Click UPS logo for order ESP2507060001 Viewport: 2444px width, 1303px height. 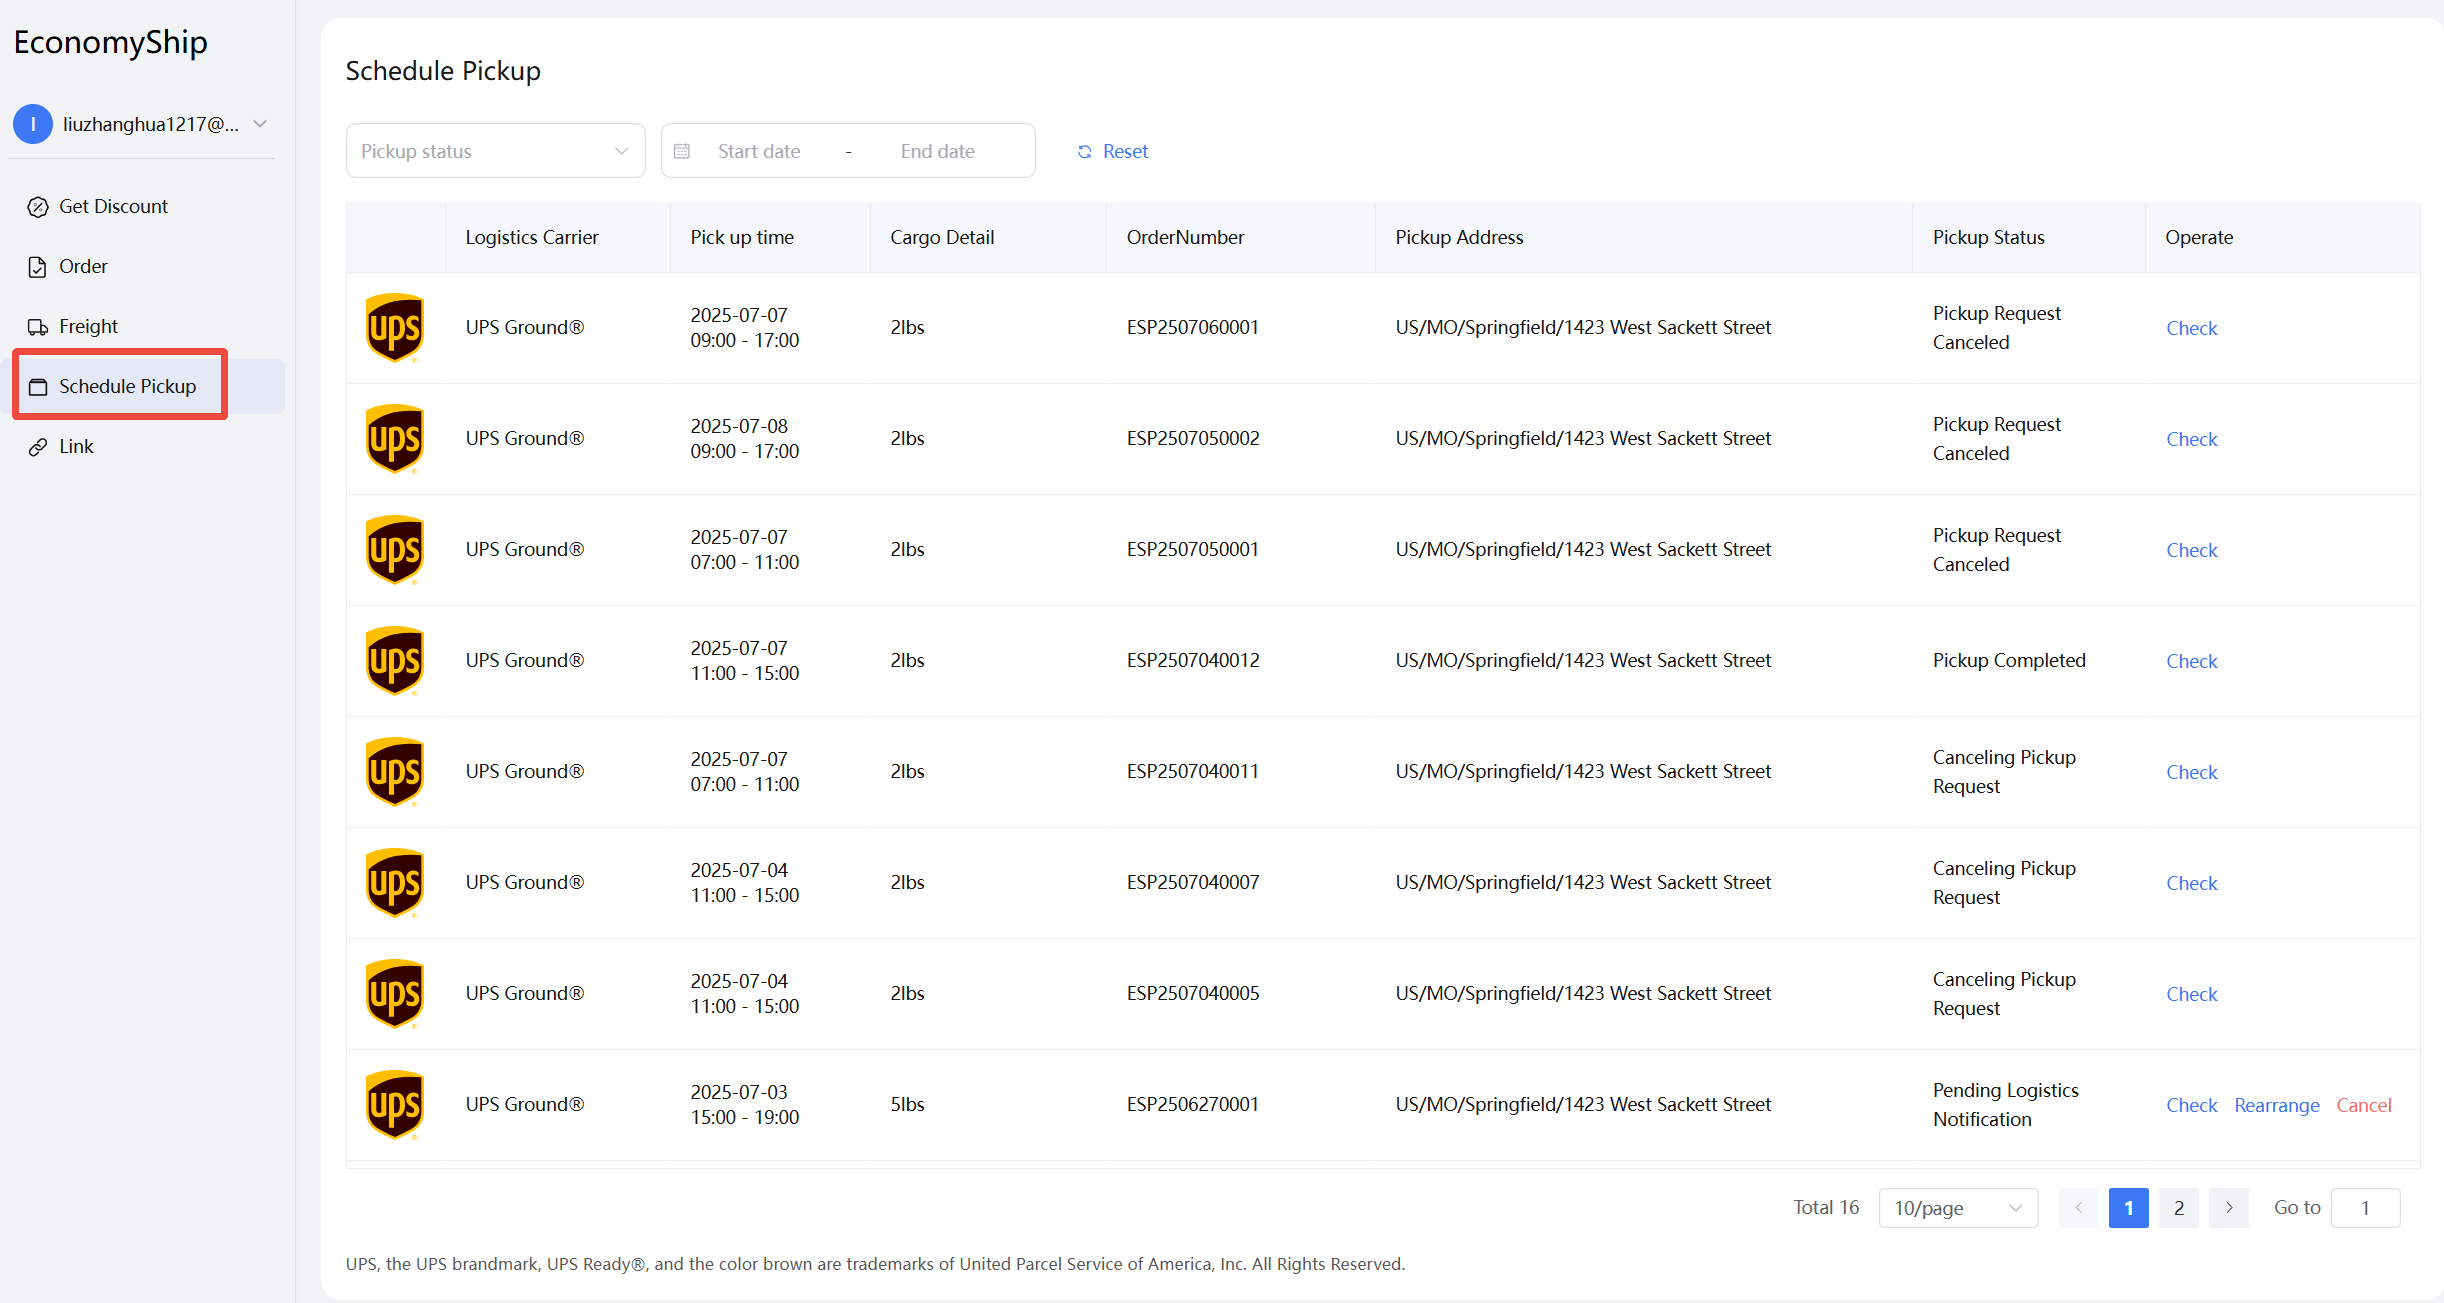395,328
